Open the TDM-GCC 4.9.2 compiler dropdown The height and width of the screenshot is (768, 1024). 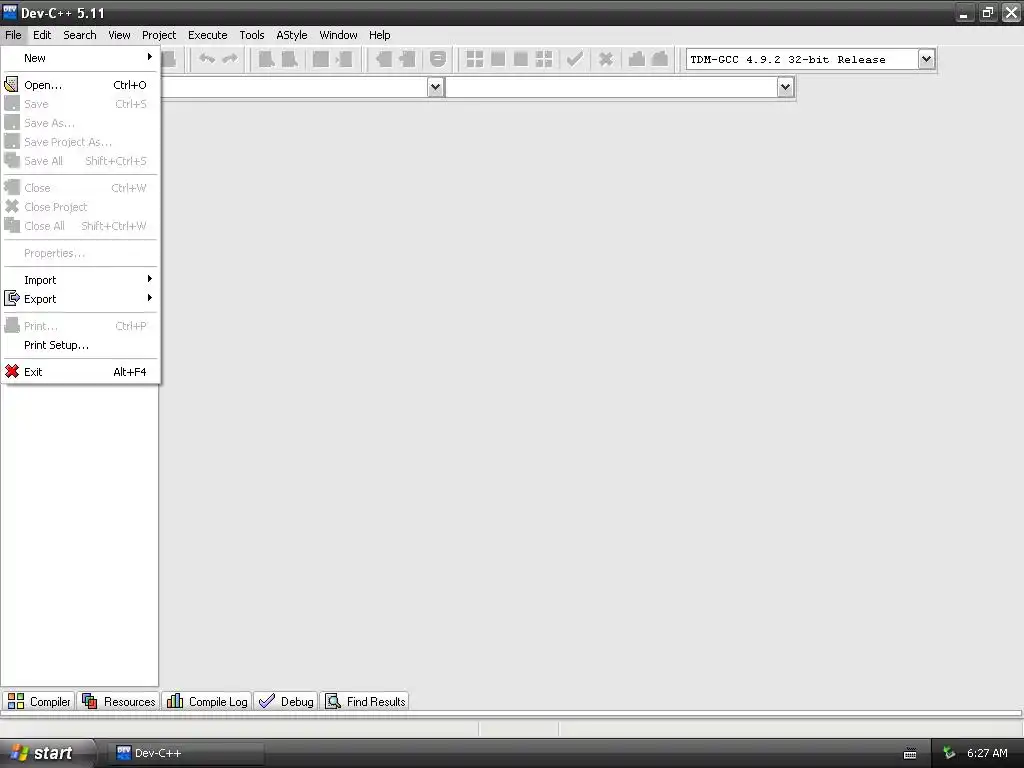[926, 59]
